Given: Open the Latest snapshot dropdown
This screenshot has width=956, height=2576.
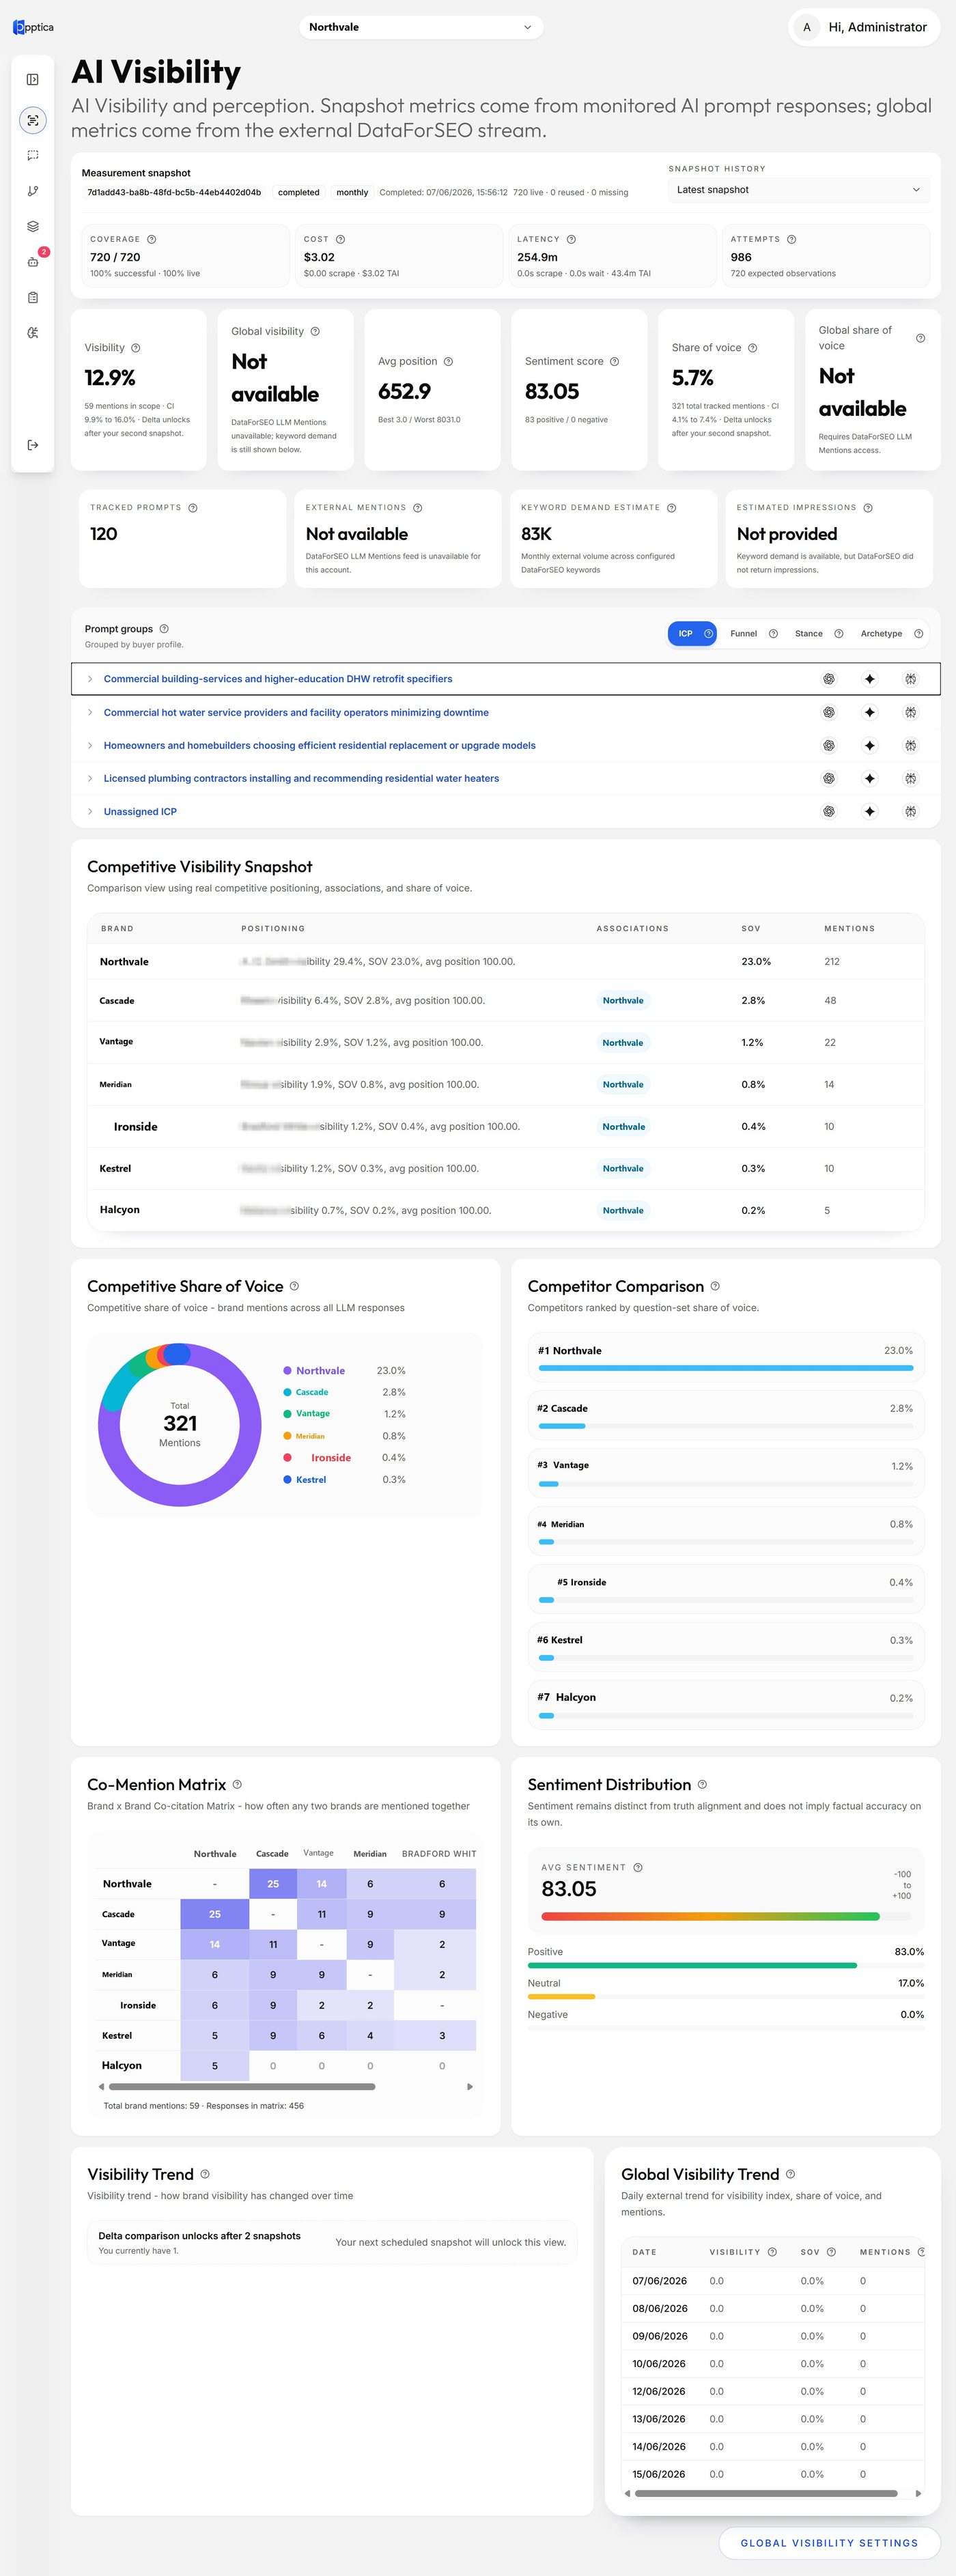Looking at the screenshot, I should click(799, 190).
